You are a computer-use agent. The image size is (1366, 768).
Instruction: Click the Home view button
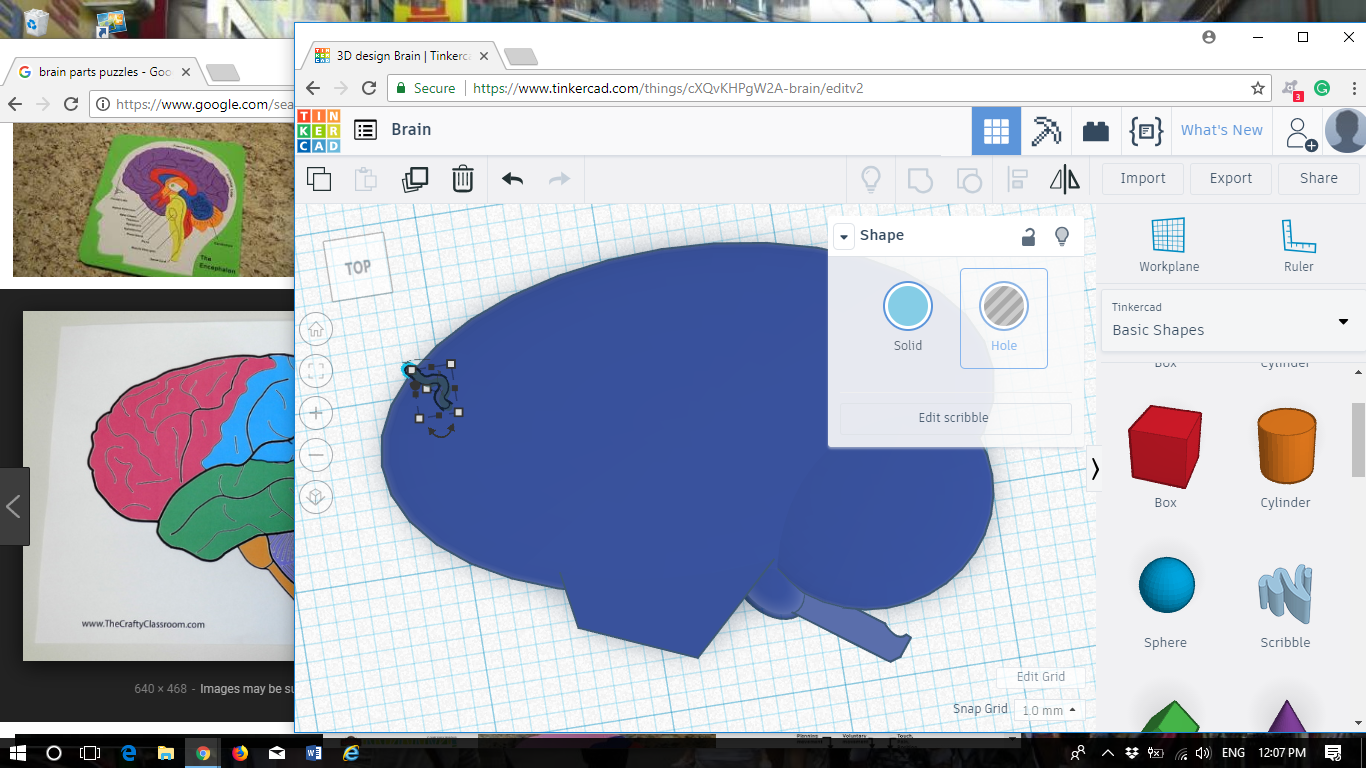point(316,328)
